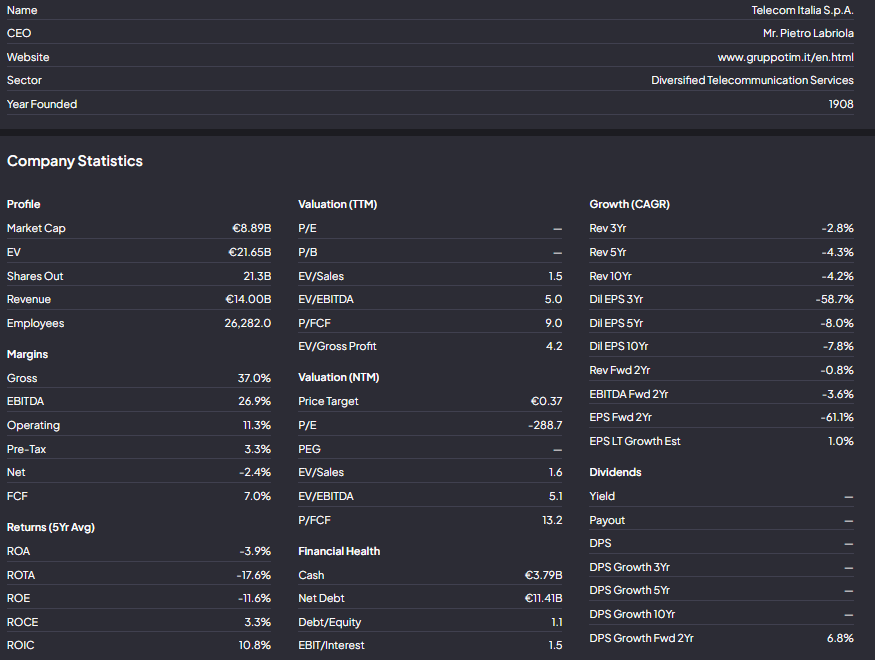This screenshot has height=660, width=875.
Task: Click the Dil EPS 5Yr value -8.0%
Action: point(837,324)
